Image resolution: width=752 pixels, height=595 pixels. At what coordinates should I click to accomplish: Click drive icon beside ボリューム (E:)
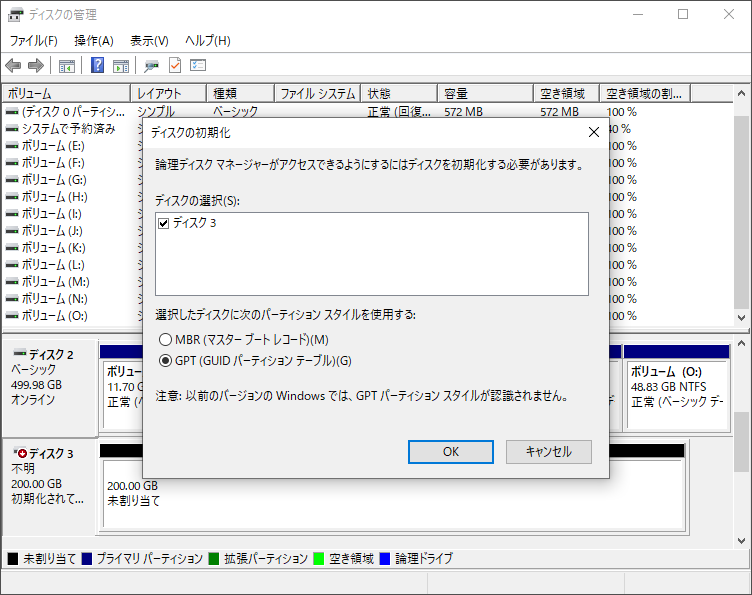(x=12, y=146)
